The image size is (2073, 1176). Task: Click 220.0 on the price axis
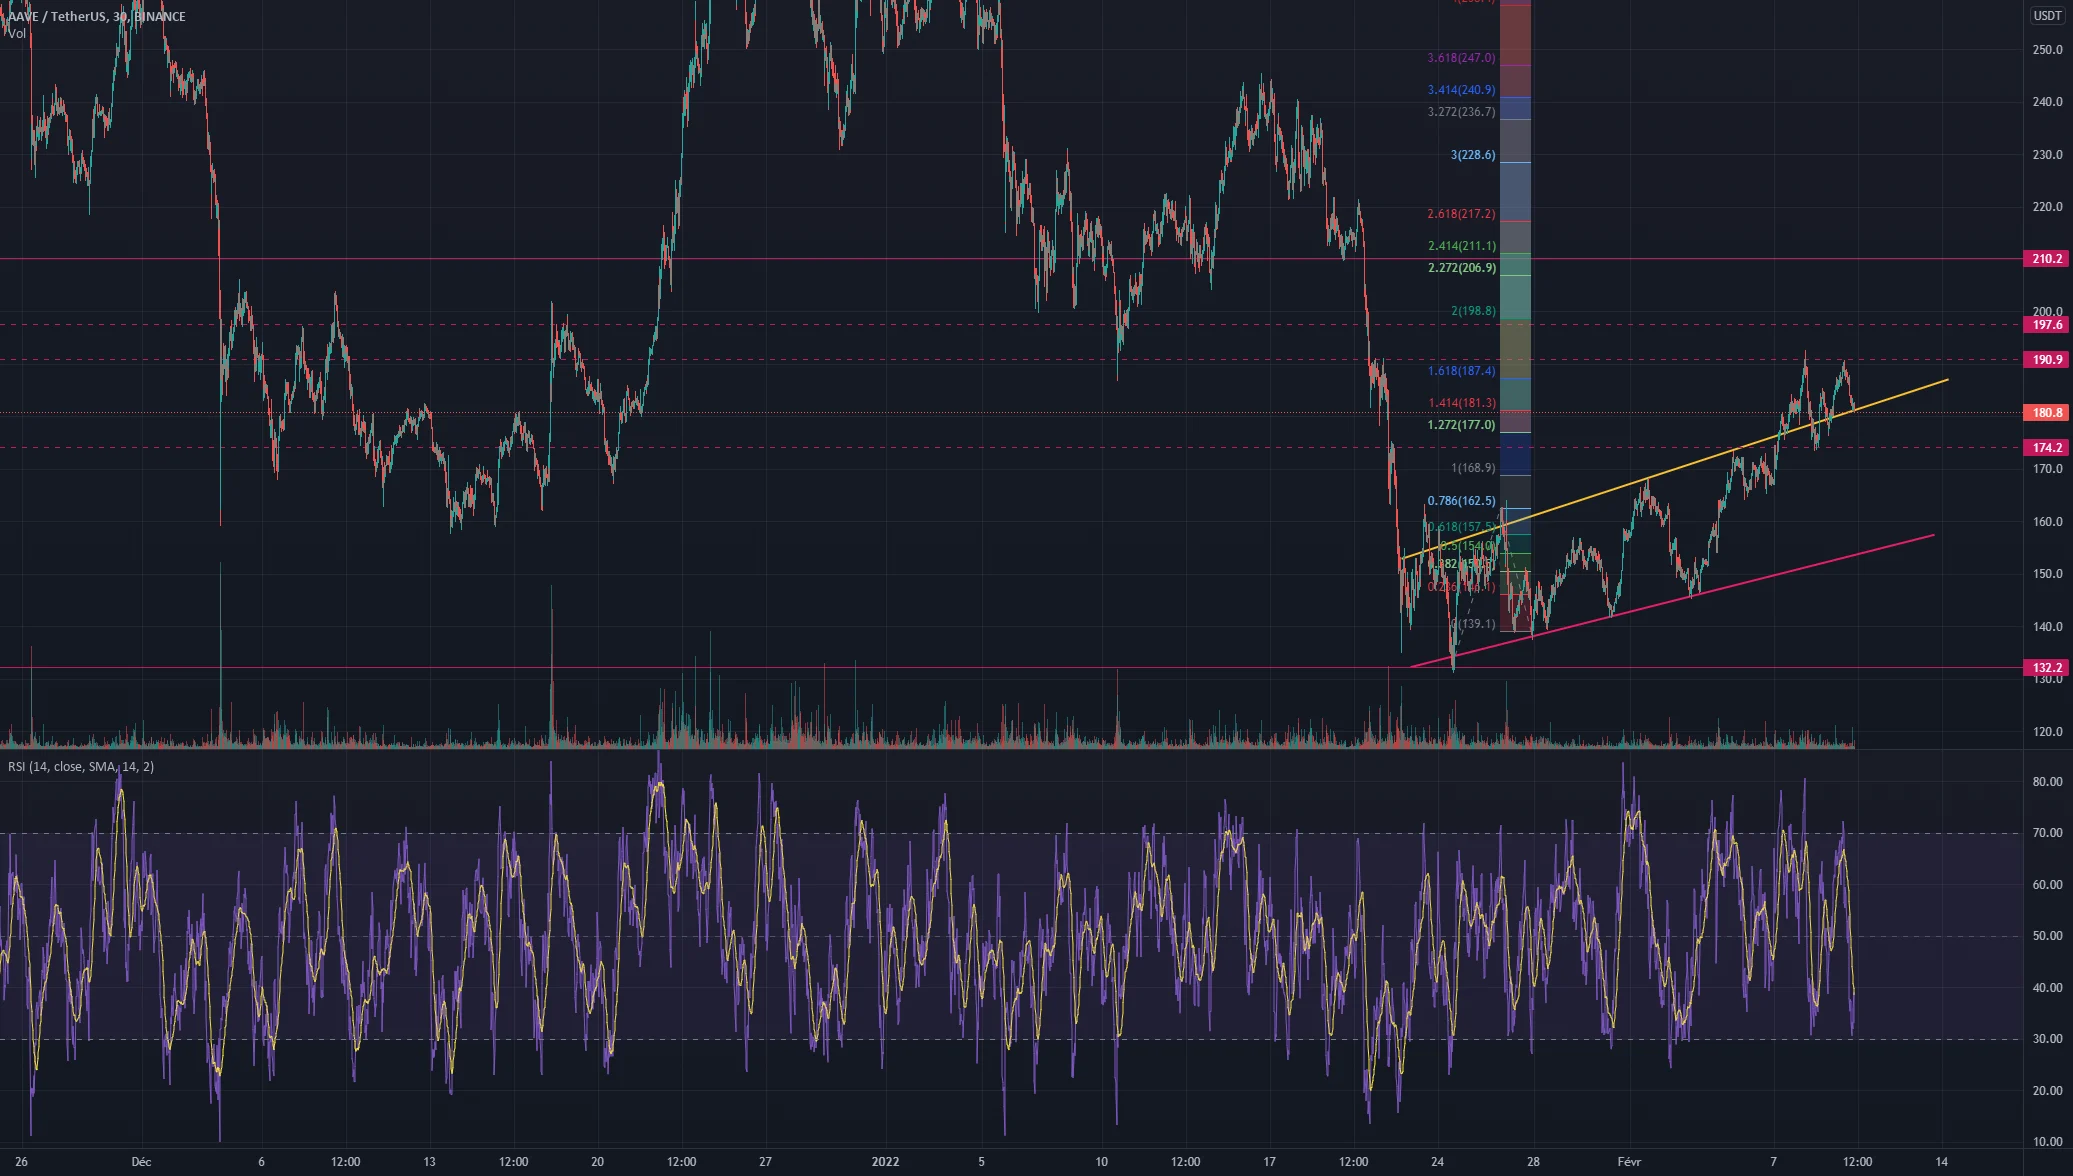tap(2047, 207)
